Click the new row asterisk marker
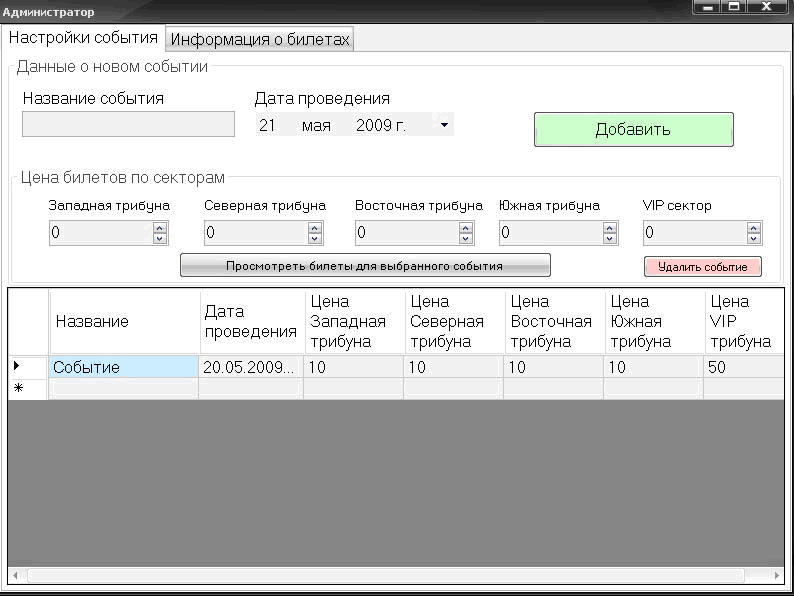794x596 pixels. (17, 388)
